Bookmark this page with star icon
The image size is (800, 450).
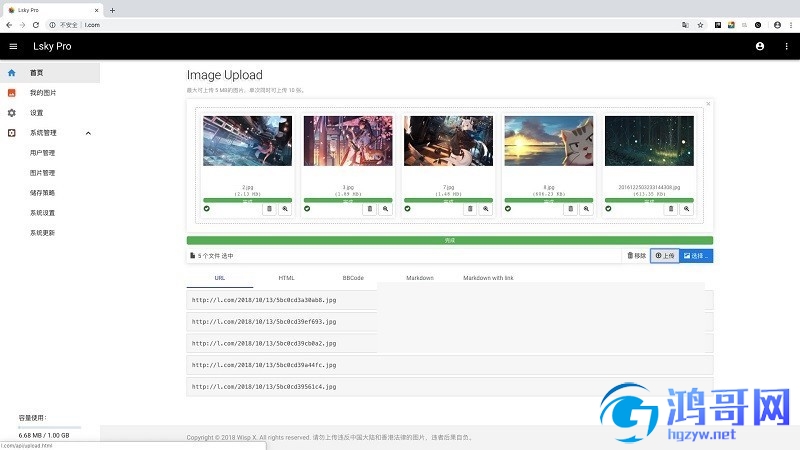point(701,25)
